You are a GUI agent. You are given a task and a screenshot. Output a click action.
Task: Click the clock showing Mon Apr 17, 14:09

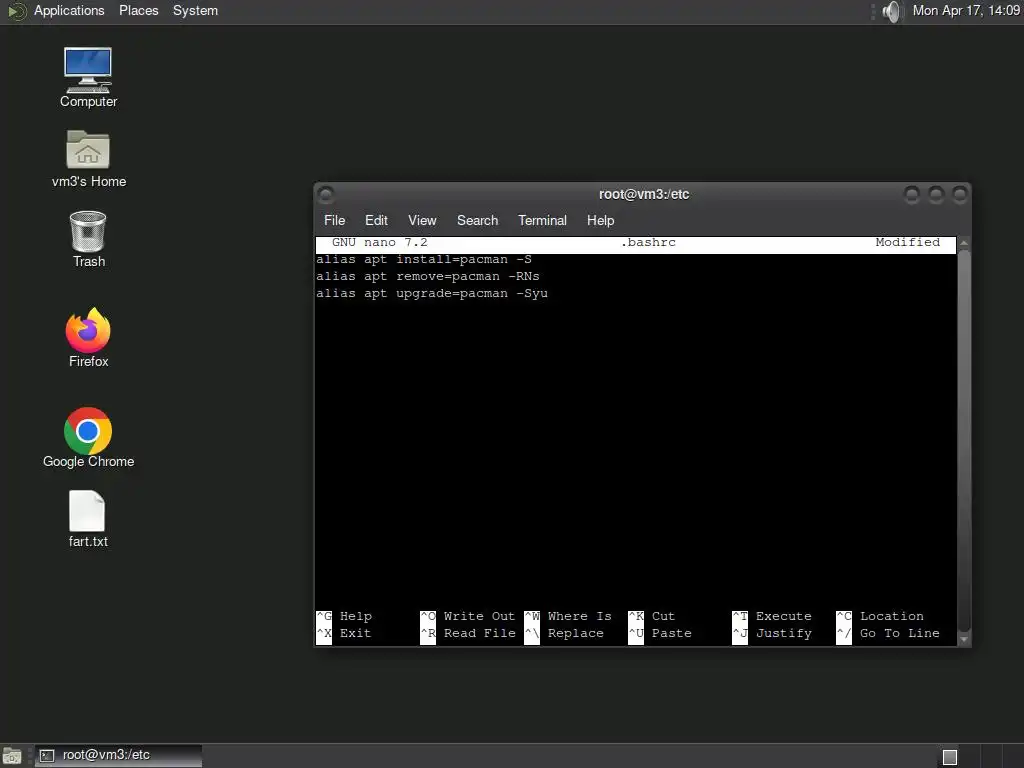point(966,10)
